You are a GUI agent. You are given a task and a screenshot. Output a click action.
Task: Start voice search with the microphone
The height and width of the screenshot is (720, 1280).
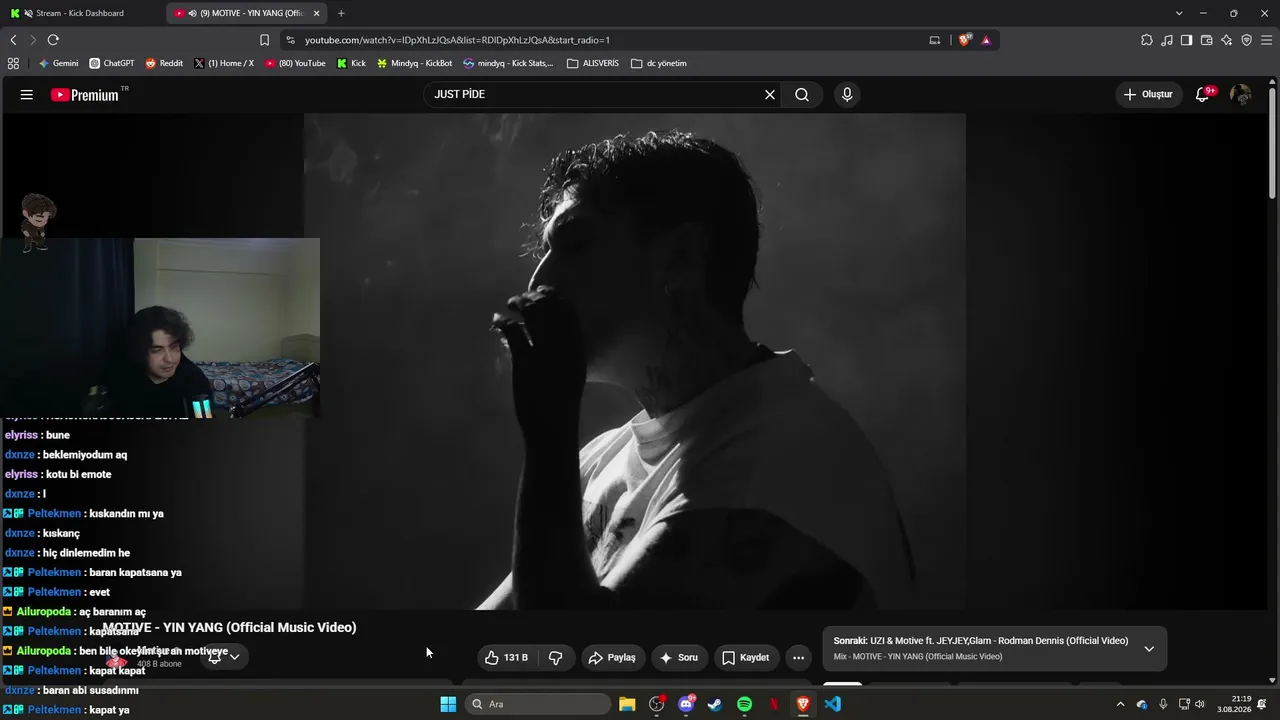847,95
